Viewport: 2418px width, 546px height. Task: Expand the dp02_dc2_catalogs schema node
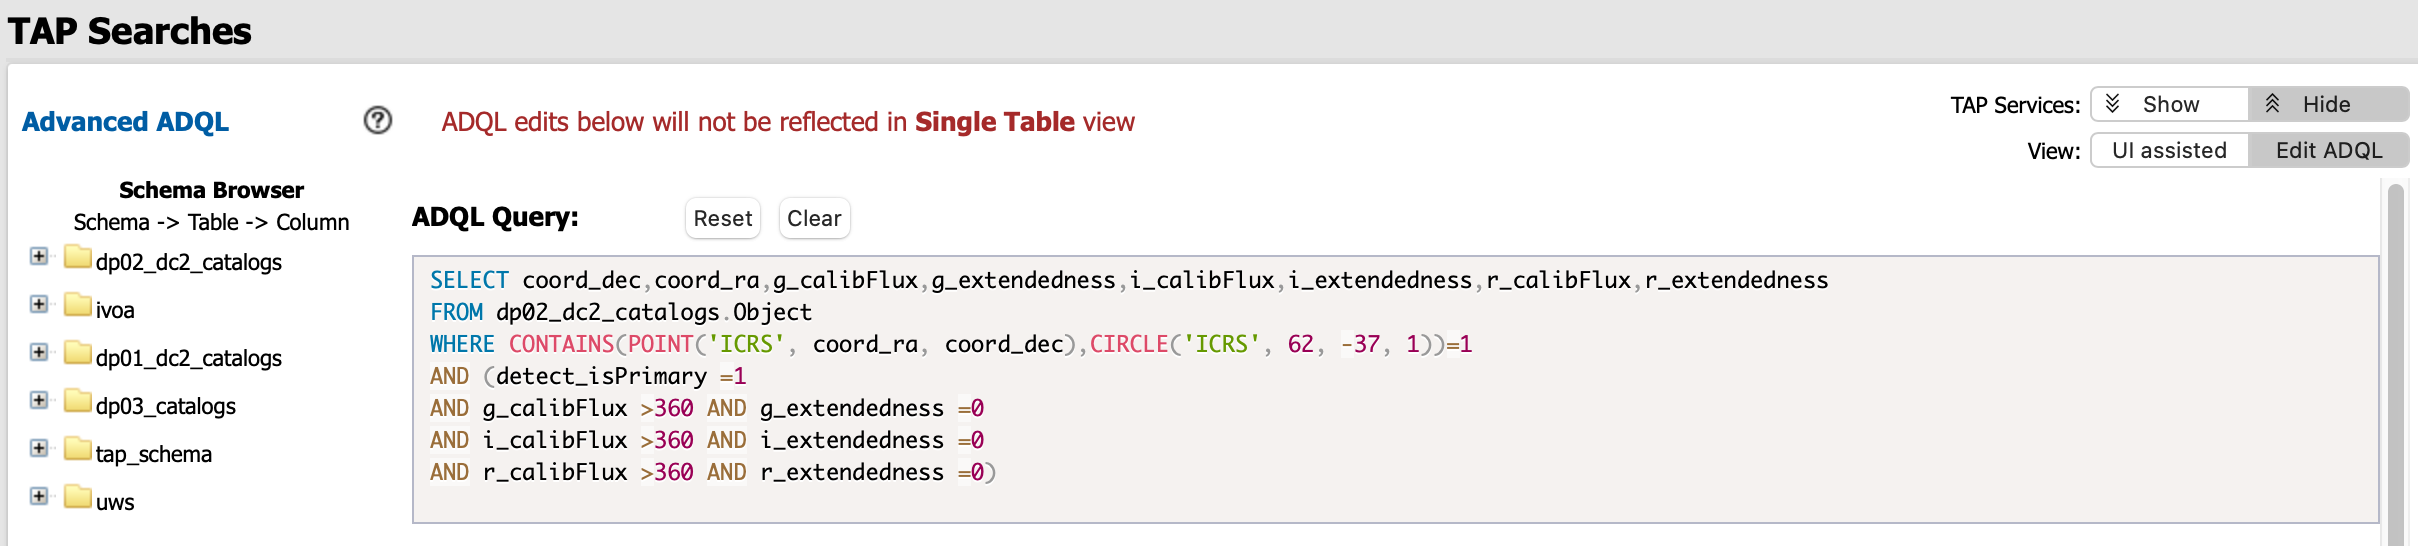(x=39, y=257)
